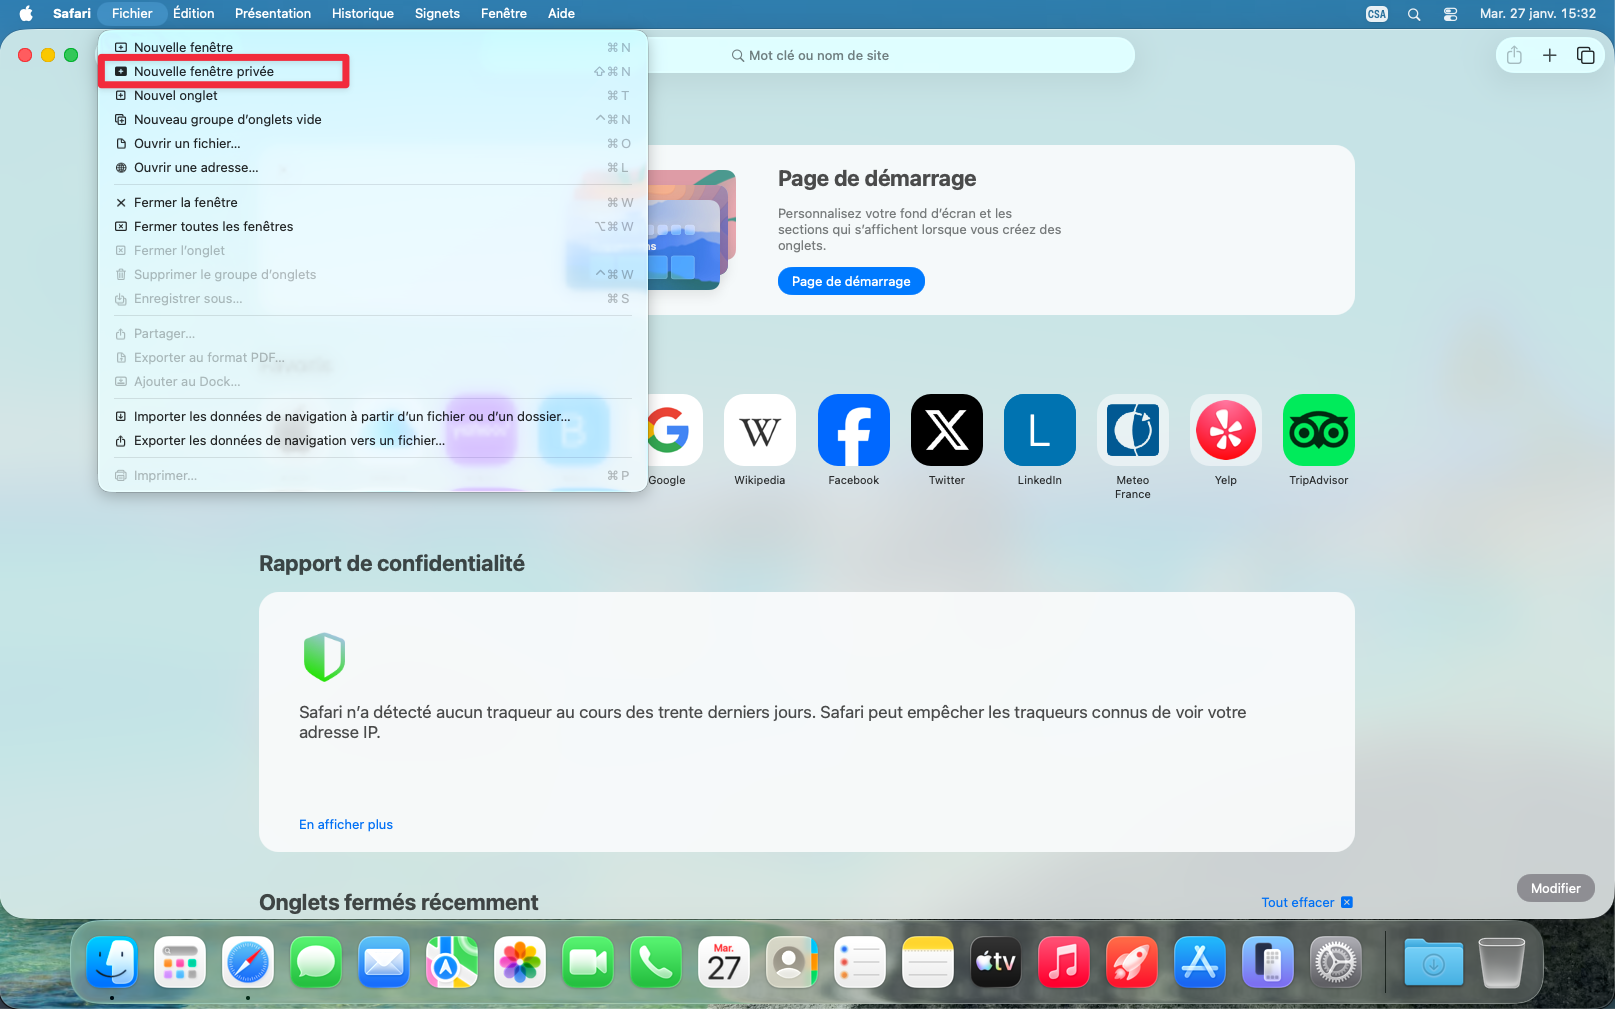
Task: Choose Fermer la fenêtre
Action: point(373,202)
